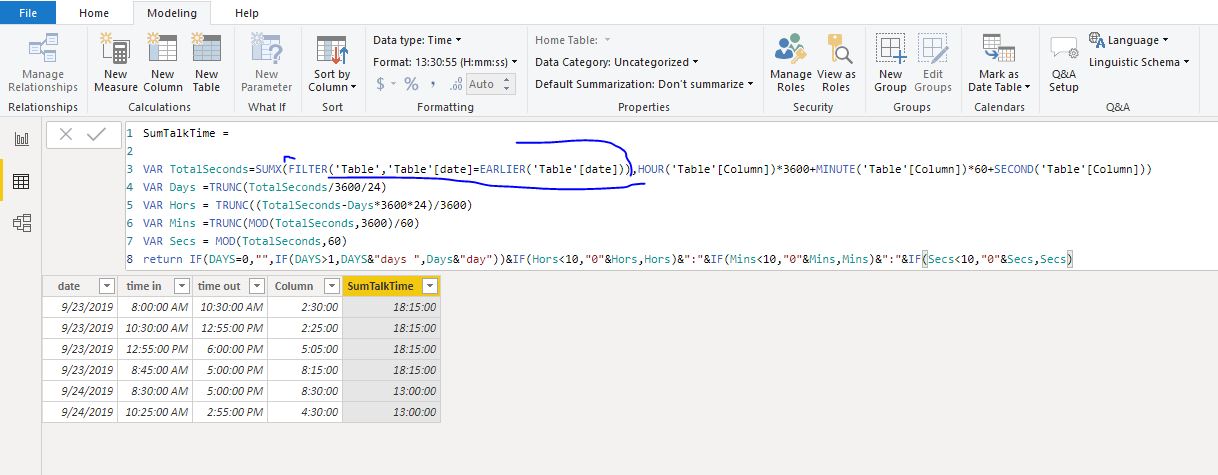The image size is (1218, 475).
Task: Open the Help ribbon tab
Action: click(x=247, y=13)
